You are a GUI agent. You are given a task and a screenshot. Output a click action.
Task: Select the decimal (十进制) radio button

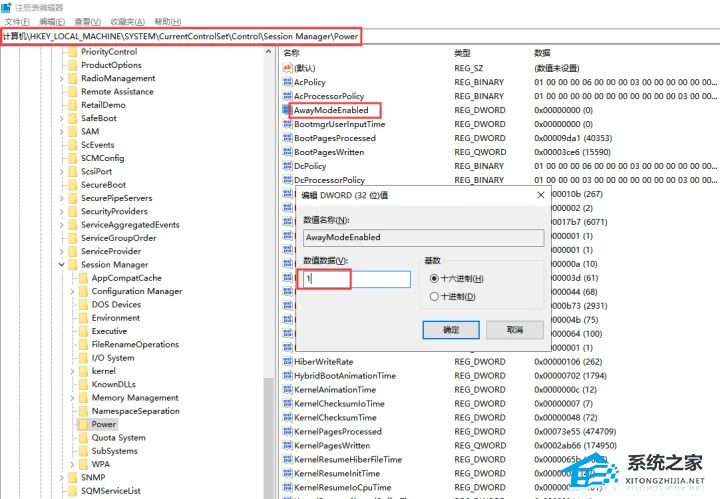click(x=434, y=297)
